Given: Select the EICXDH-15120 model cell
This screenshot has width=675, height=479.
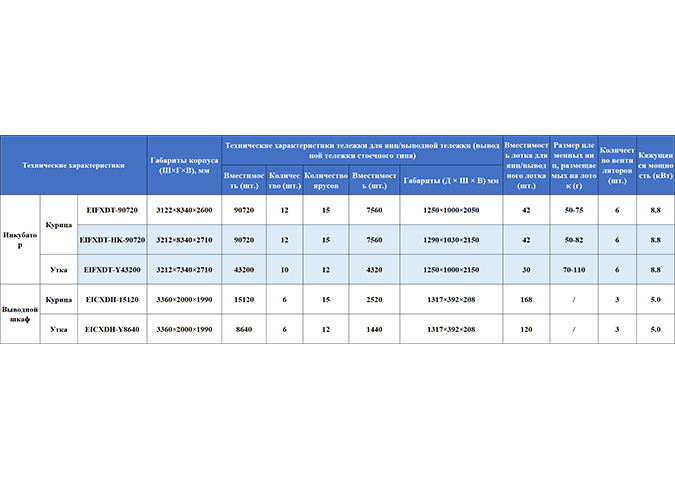Looking at the screenshot, I should [112, 300].
